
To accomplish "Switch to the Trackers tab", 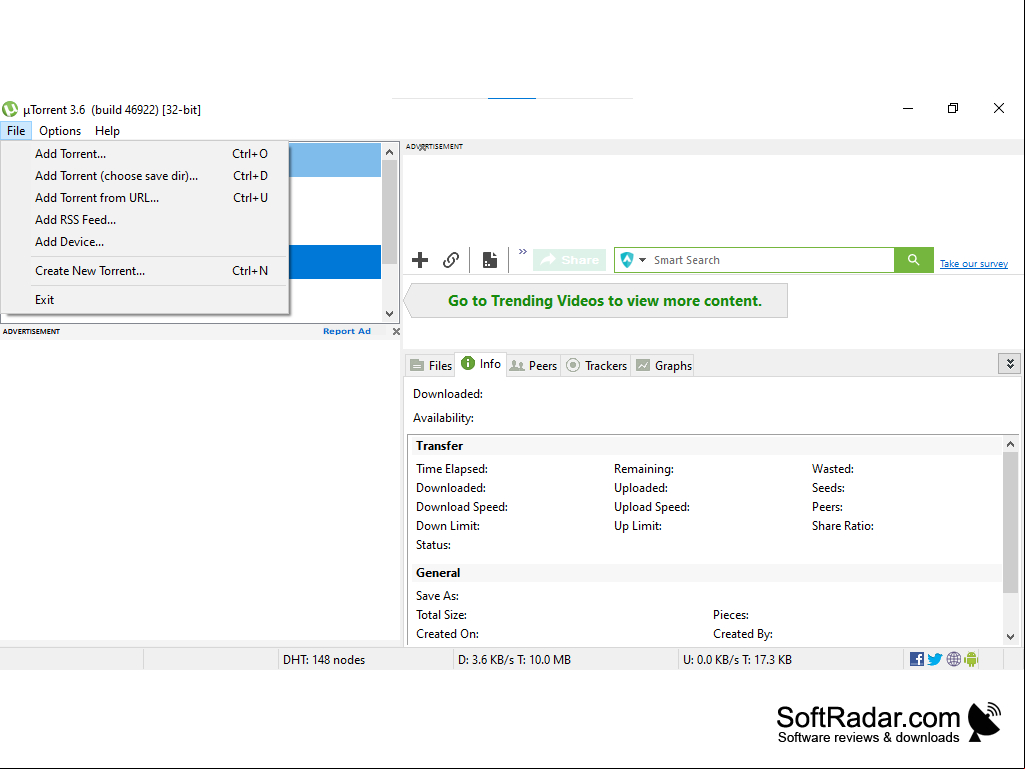I will [596, 366].
